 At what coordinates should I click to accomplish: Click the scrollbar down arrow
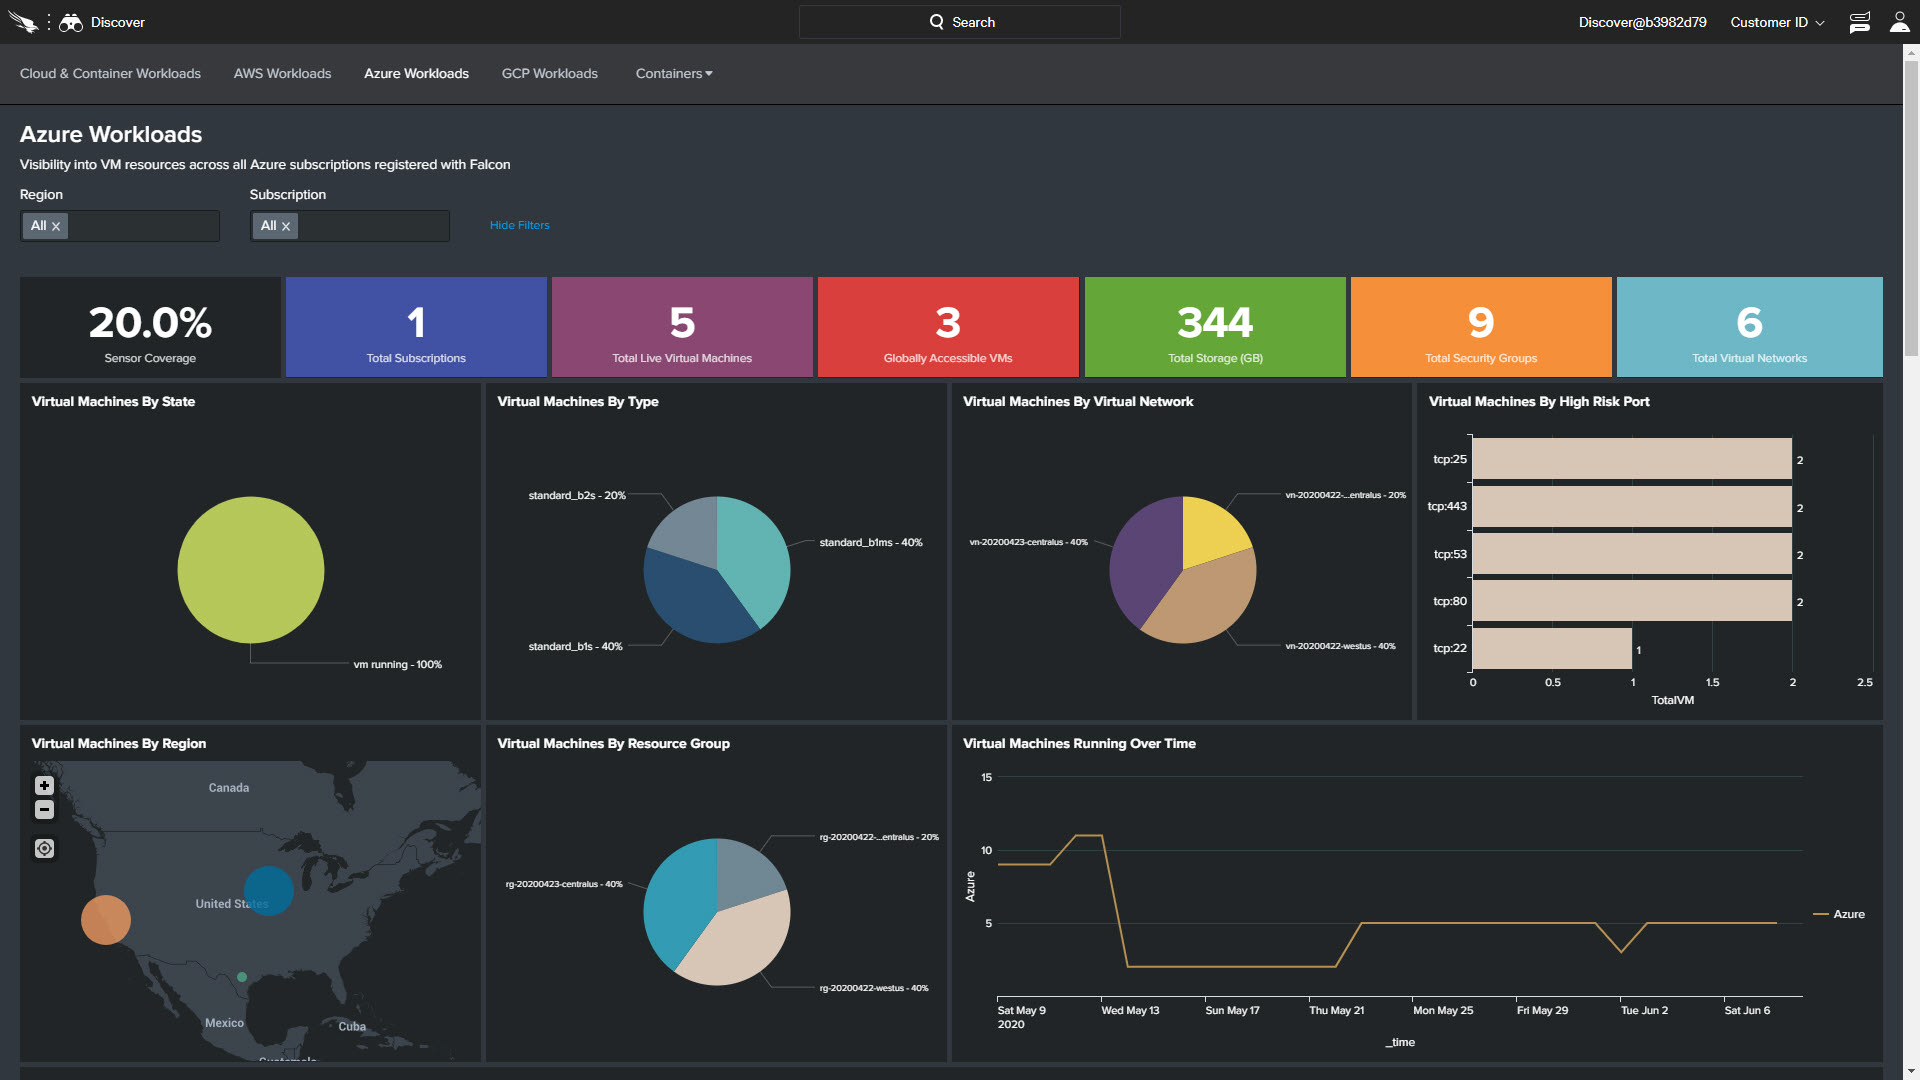[x=1911, y=1071]
